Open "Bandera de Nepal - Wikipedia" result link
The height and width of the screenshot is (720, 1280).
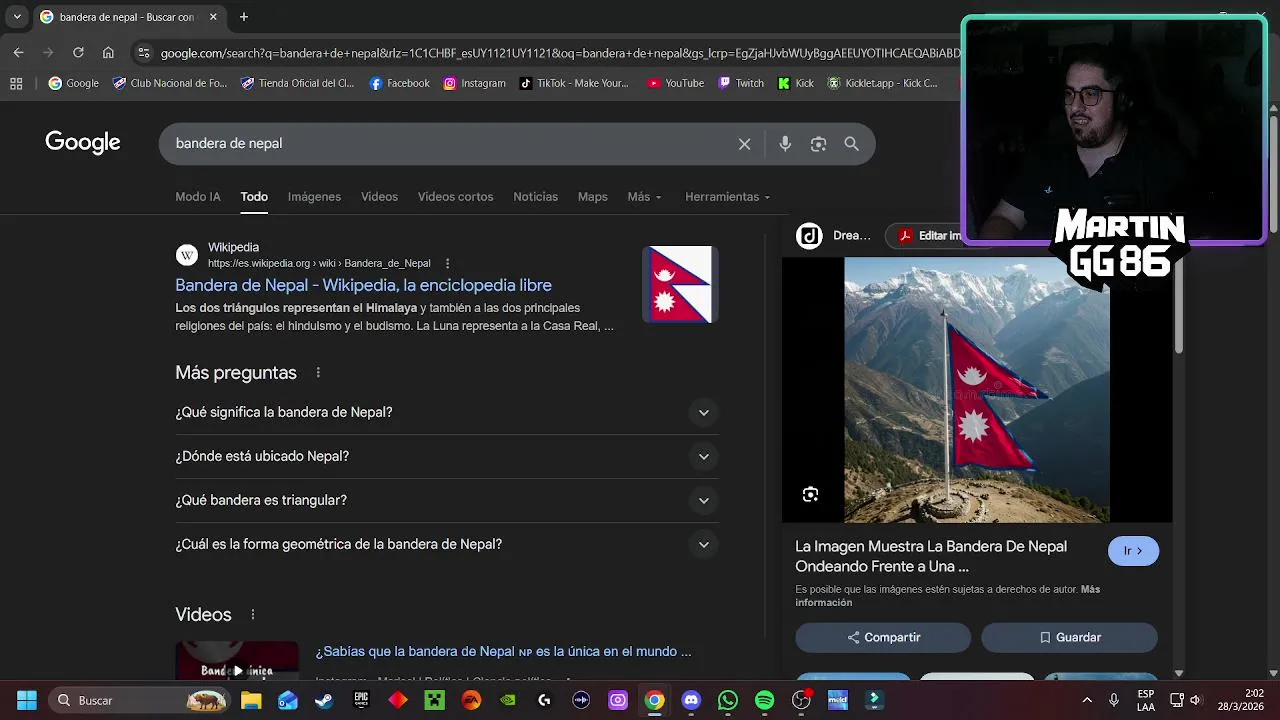pos(363,286)
